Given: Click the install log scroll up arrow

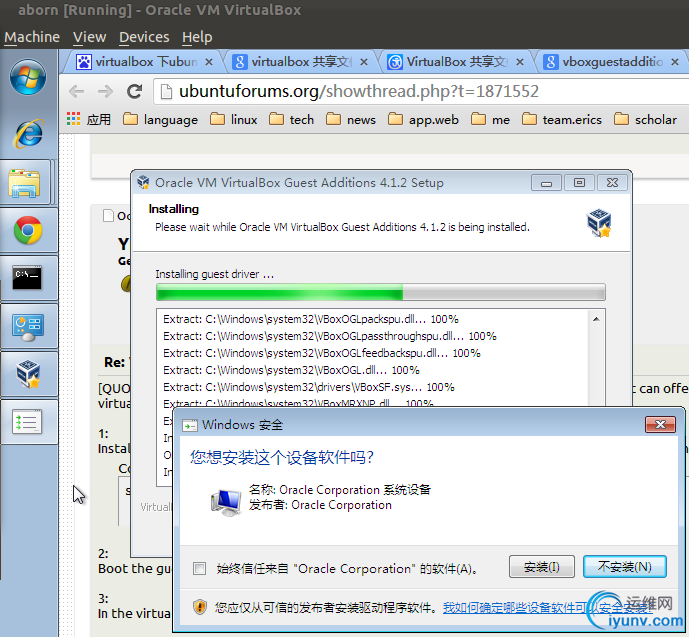Looking at the screenshot, I should pos(596,319).
